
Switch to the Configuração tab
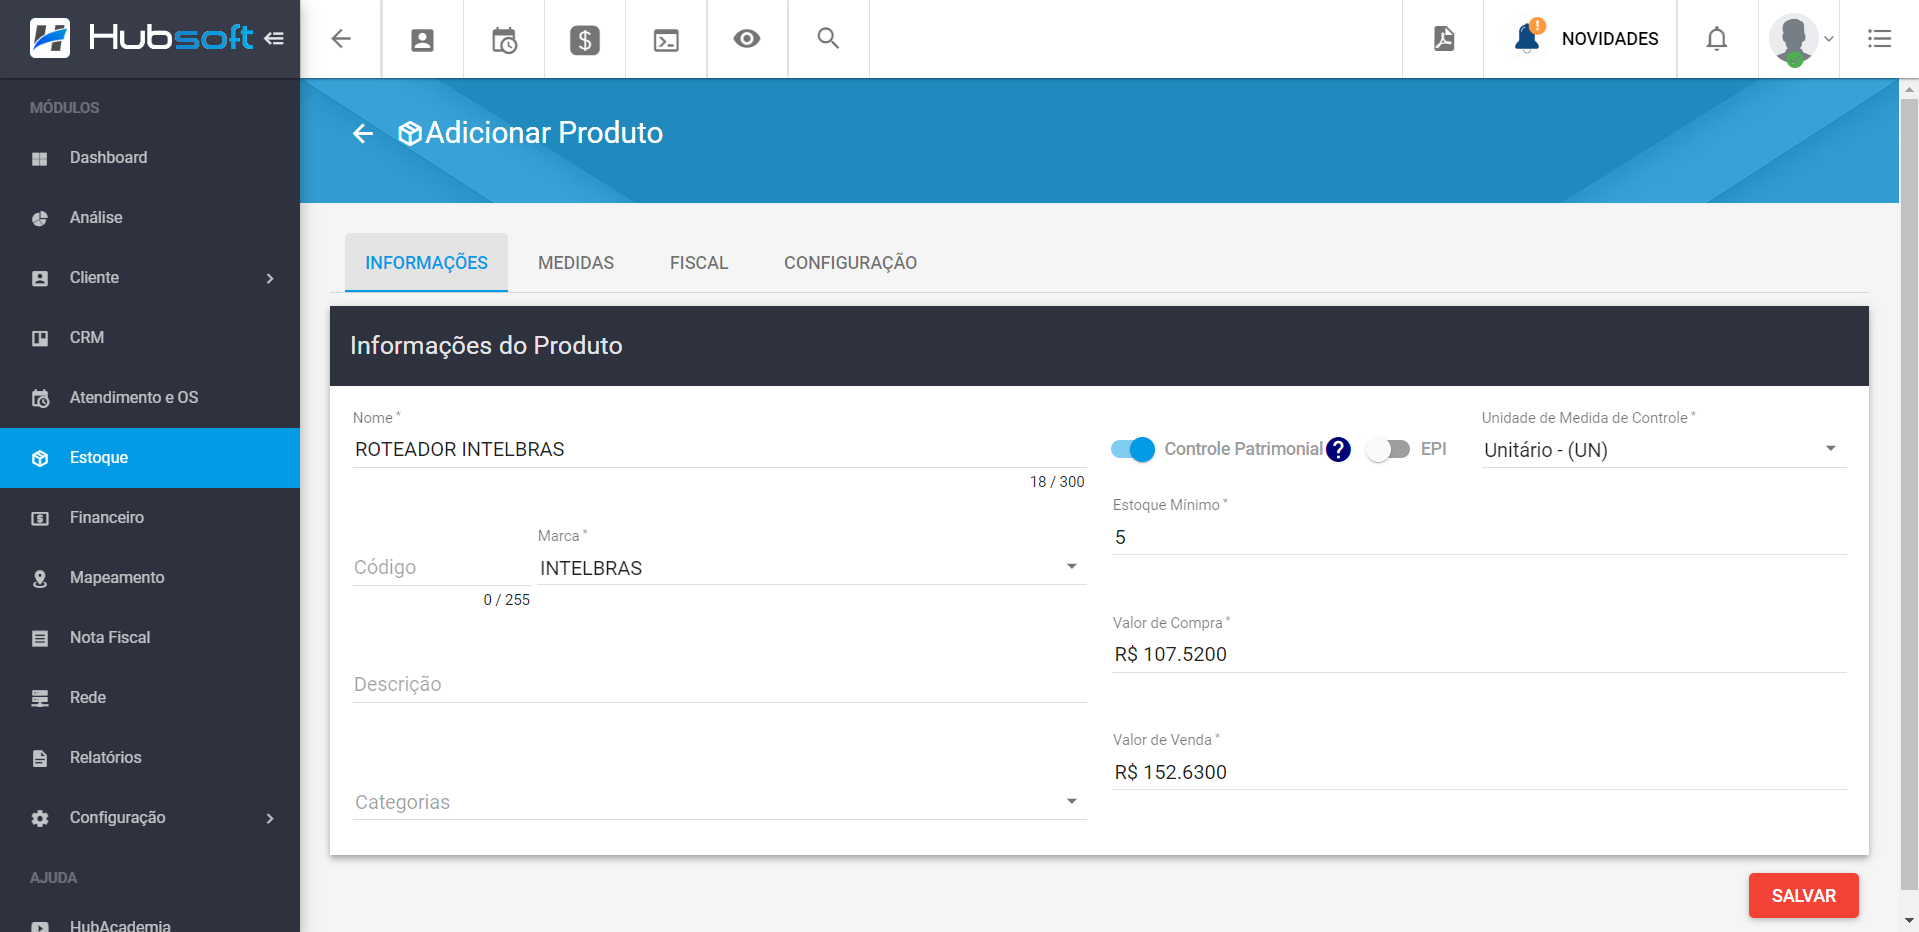[850, 263]
